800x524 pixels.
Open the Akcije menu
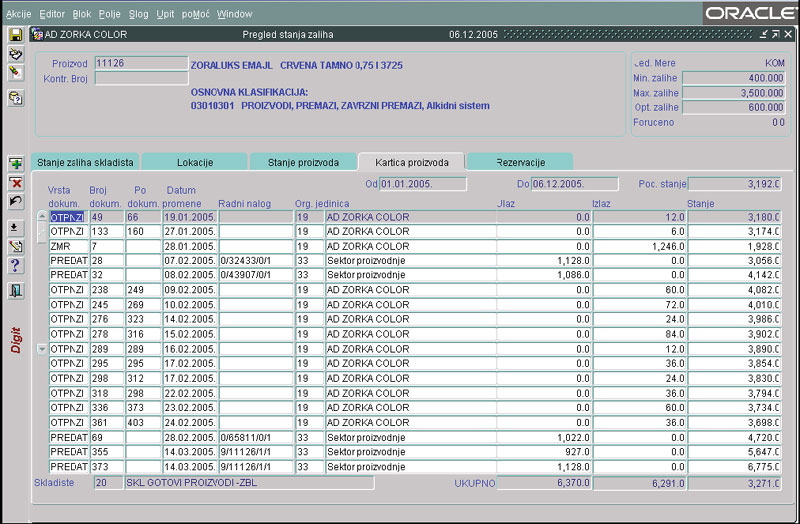pos(18,14)
